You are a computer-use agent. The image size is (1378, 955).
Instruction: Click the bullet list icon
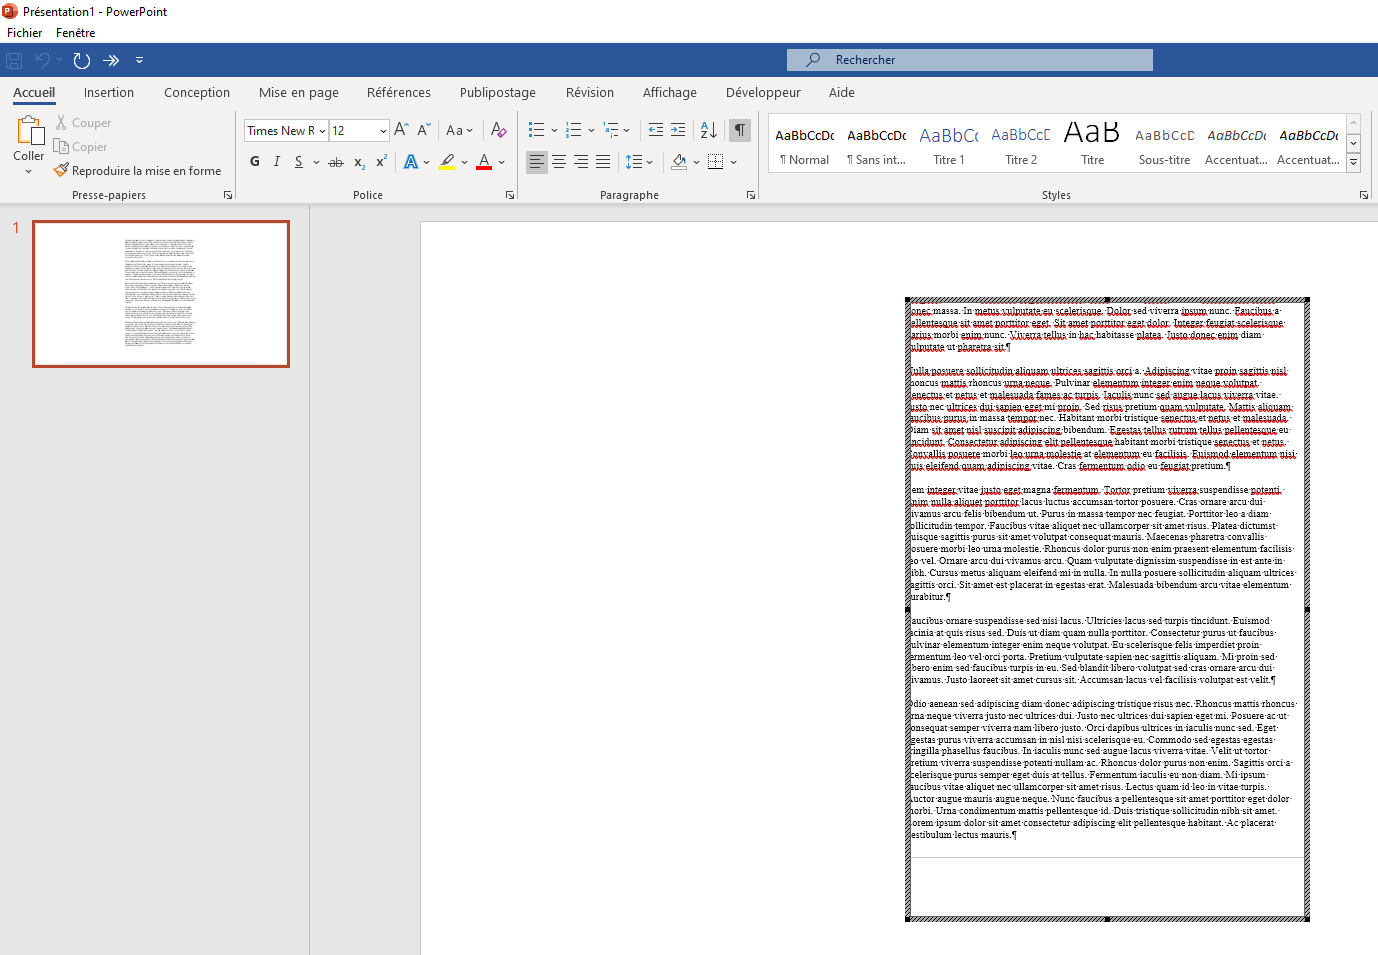click(x=536, y=130)
